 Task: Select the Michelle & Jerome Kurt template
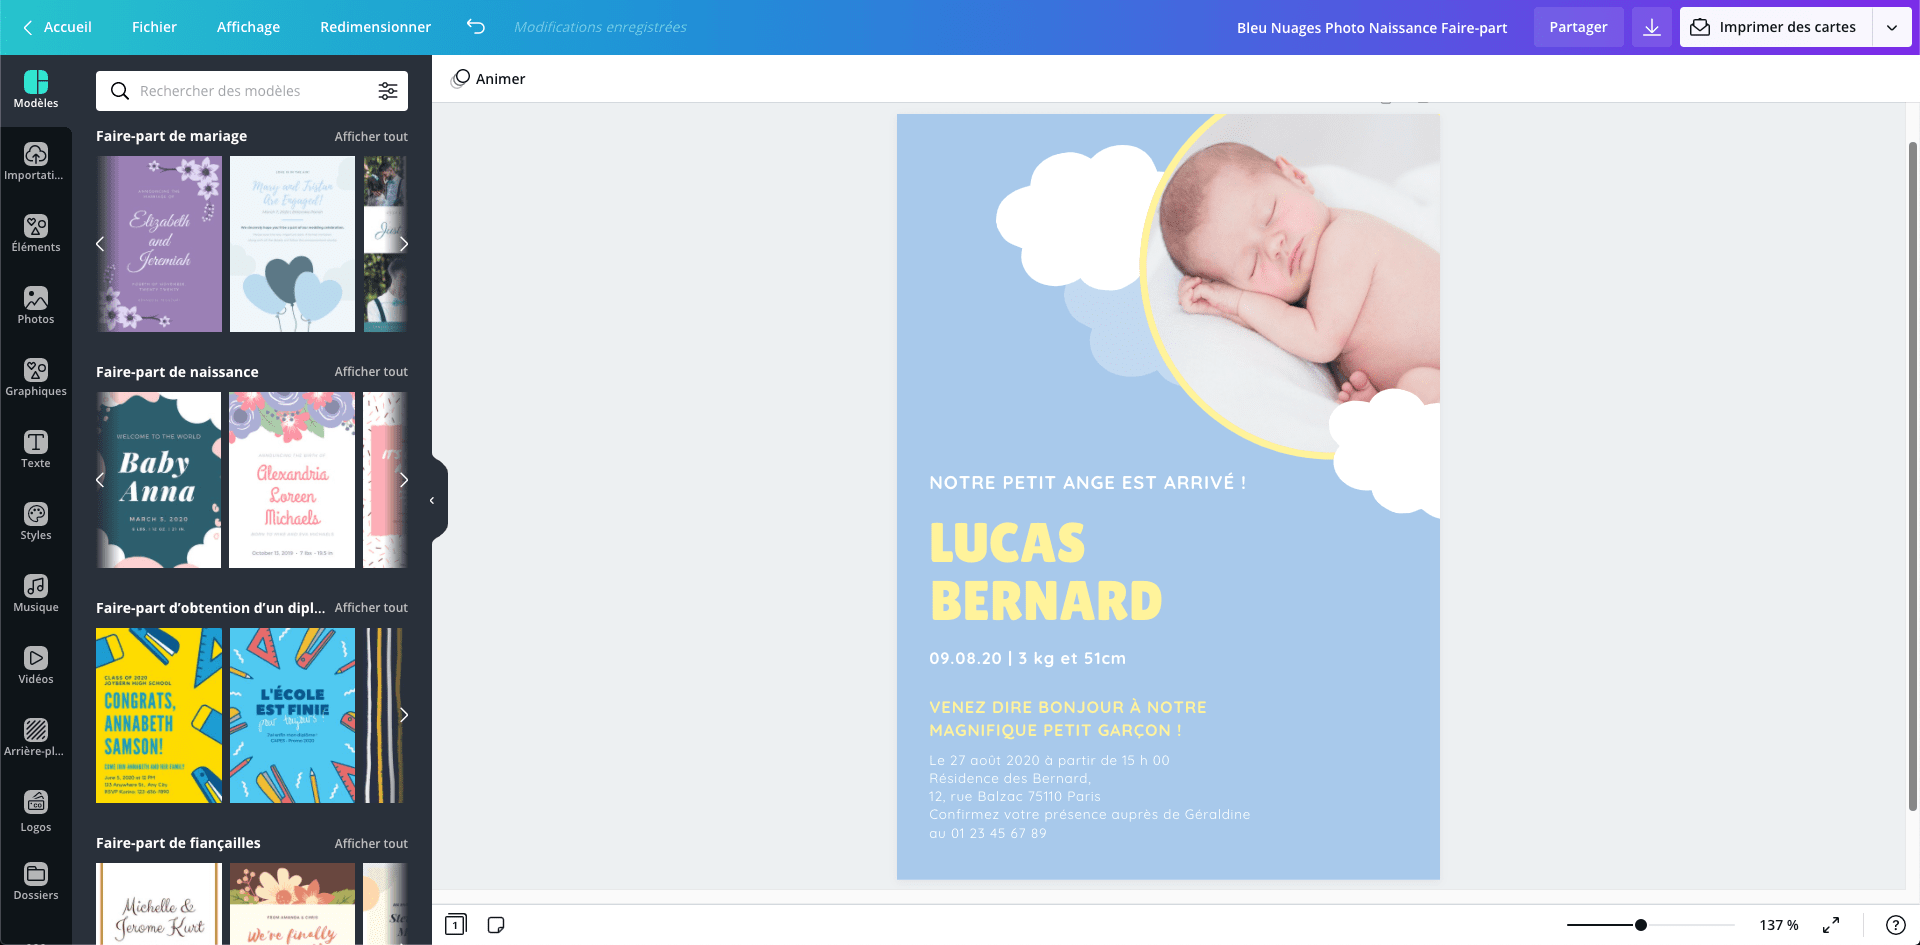click(159, 904)
